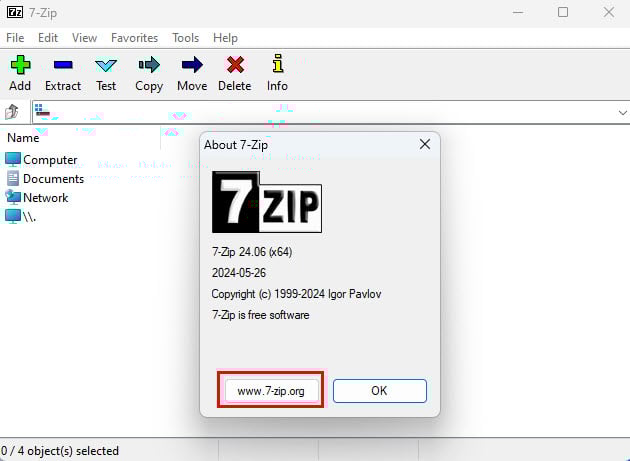Select the Copy toolbar icon
The image size is (630, 461).
(x=149, y=65)
